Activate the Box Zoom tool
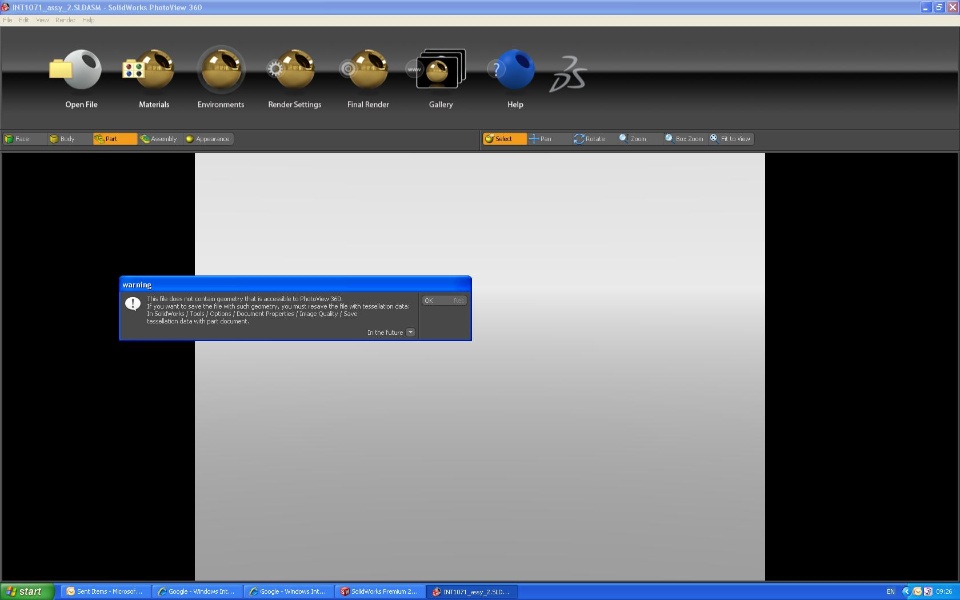Screen dimensions: 960x600 coord(684,139)
